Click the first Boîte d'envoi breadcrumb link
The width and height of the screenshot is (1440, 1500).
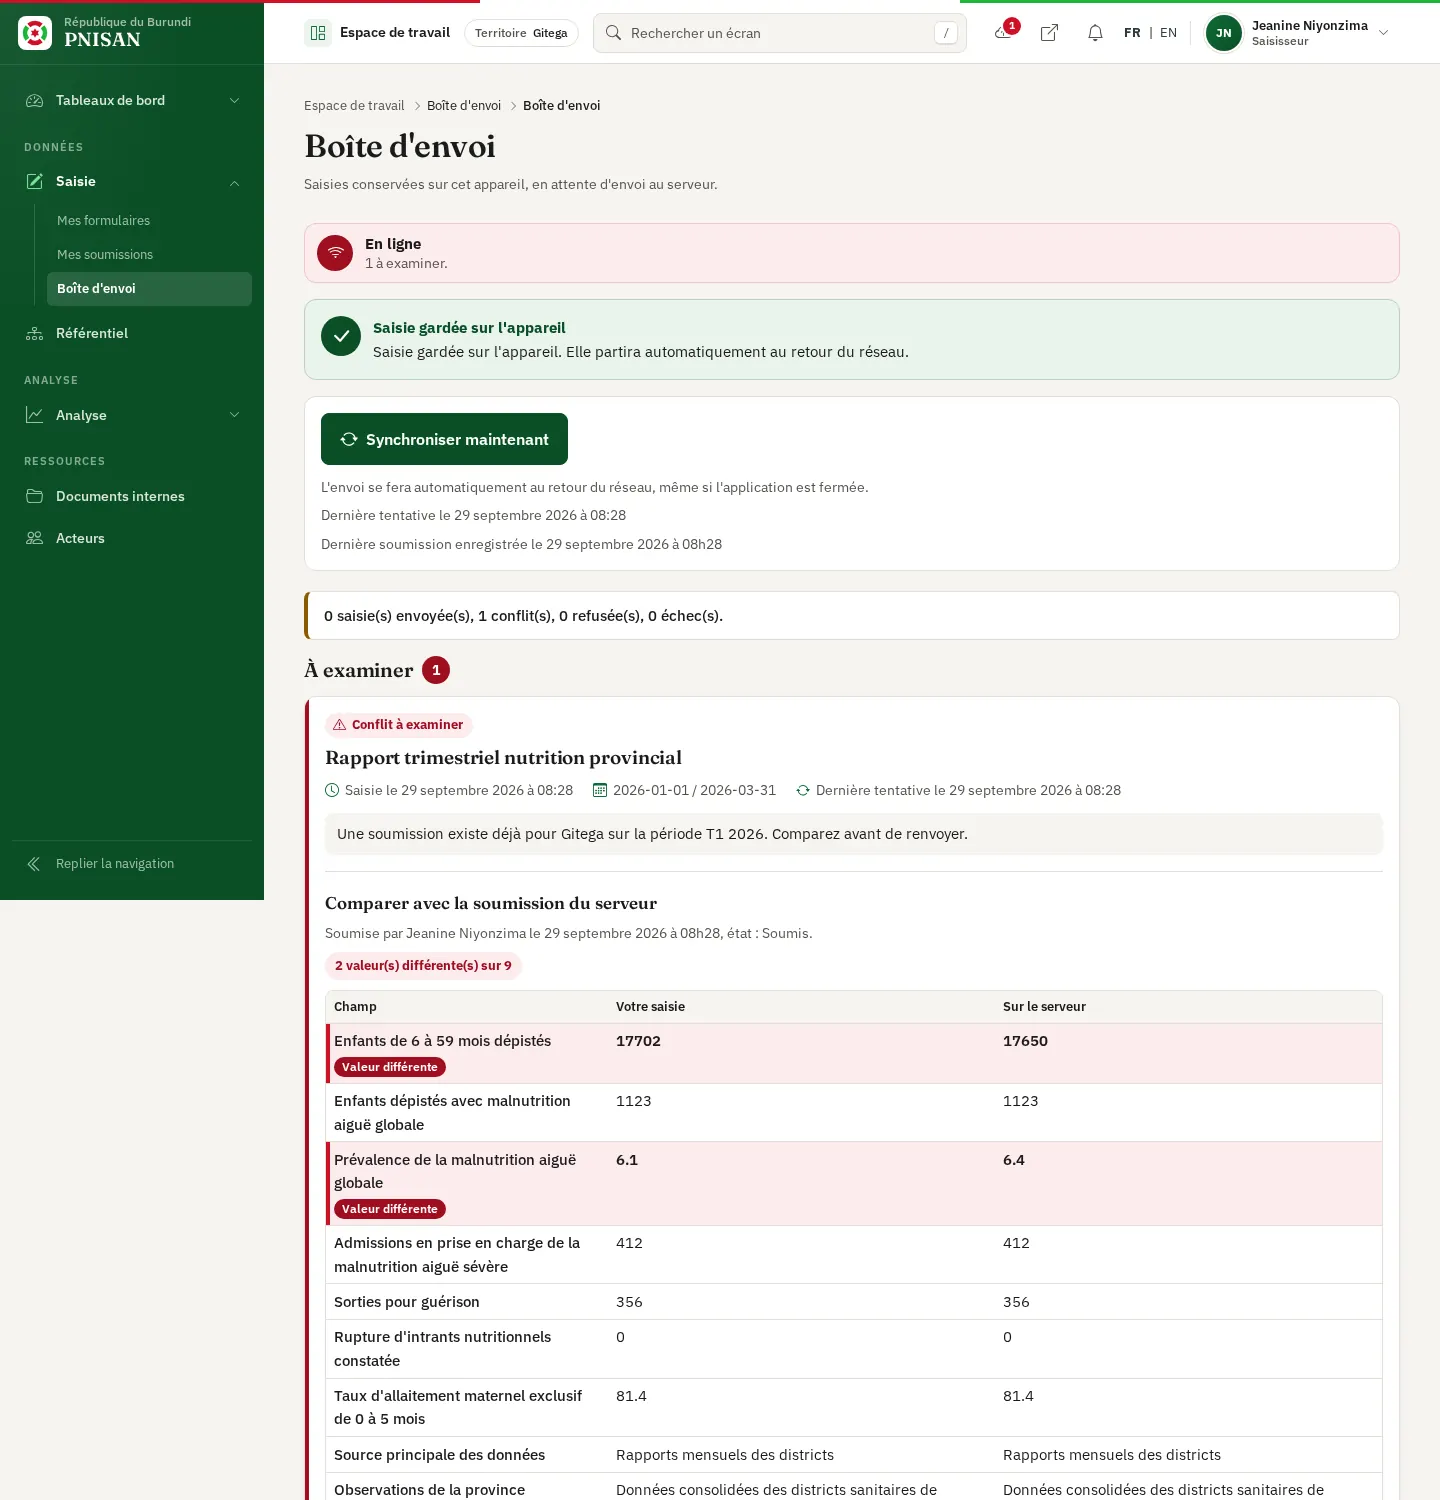coord(464,105)
